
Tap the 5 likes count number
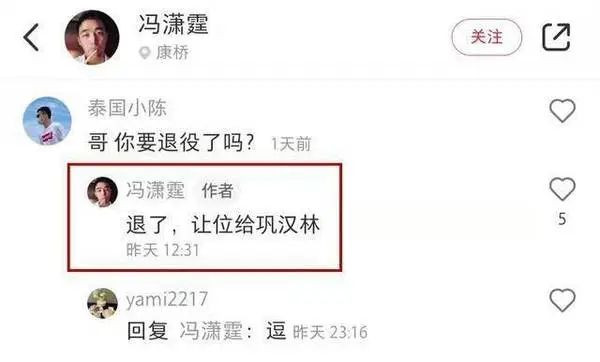pyautogui.click(x=562, y=219)
